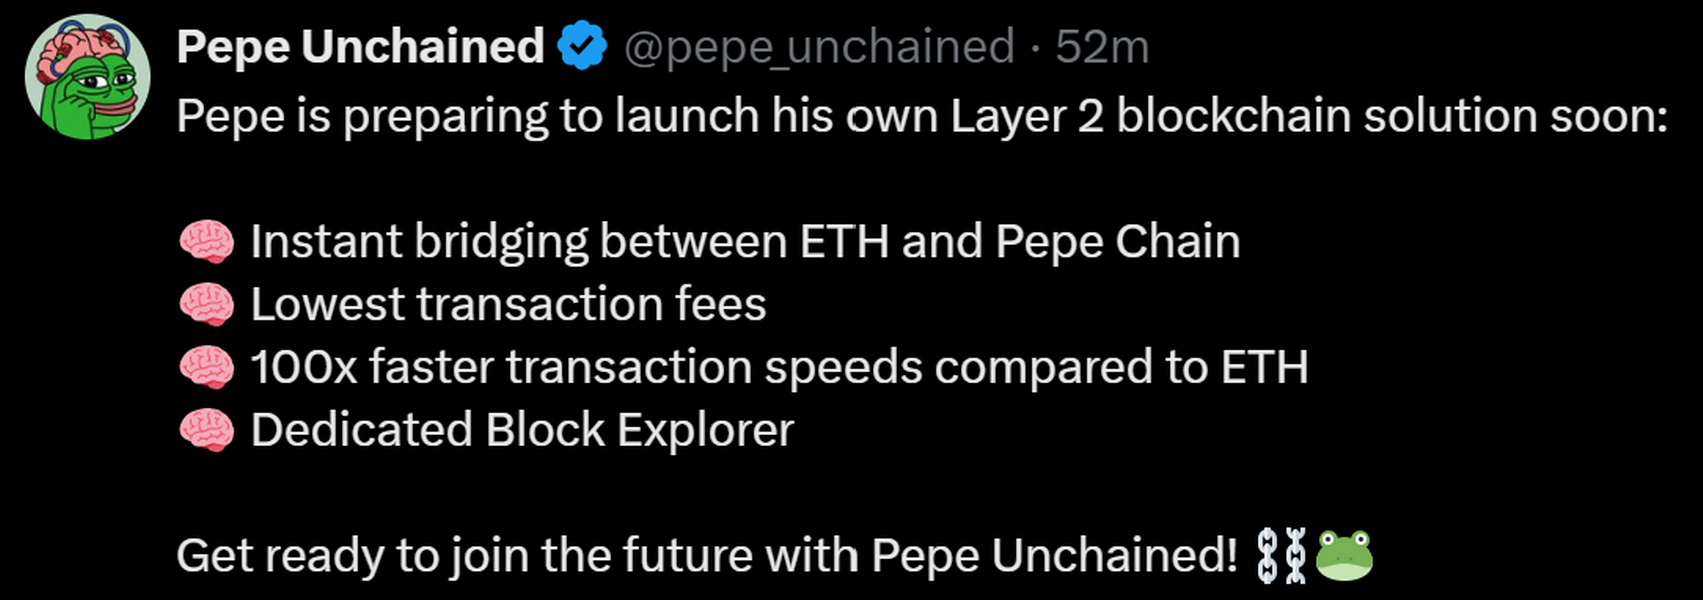Click the blue verified badge

click(x=583, y=47)
